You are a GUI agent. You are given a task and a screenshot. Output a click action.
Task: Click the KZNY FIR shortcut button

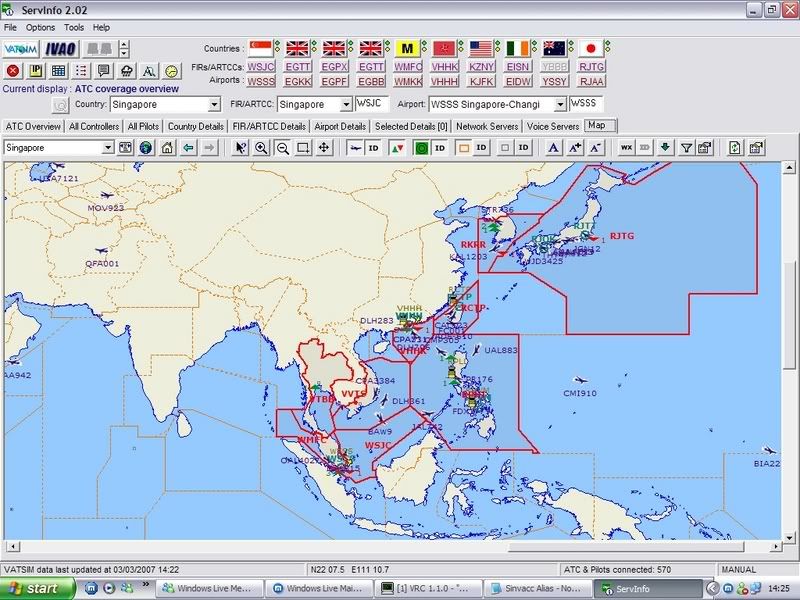click(x=482, y=66)
